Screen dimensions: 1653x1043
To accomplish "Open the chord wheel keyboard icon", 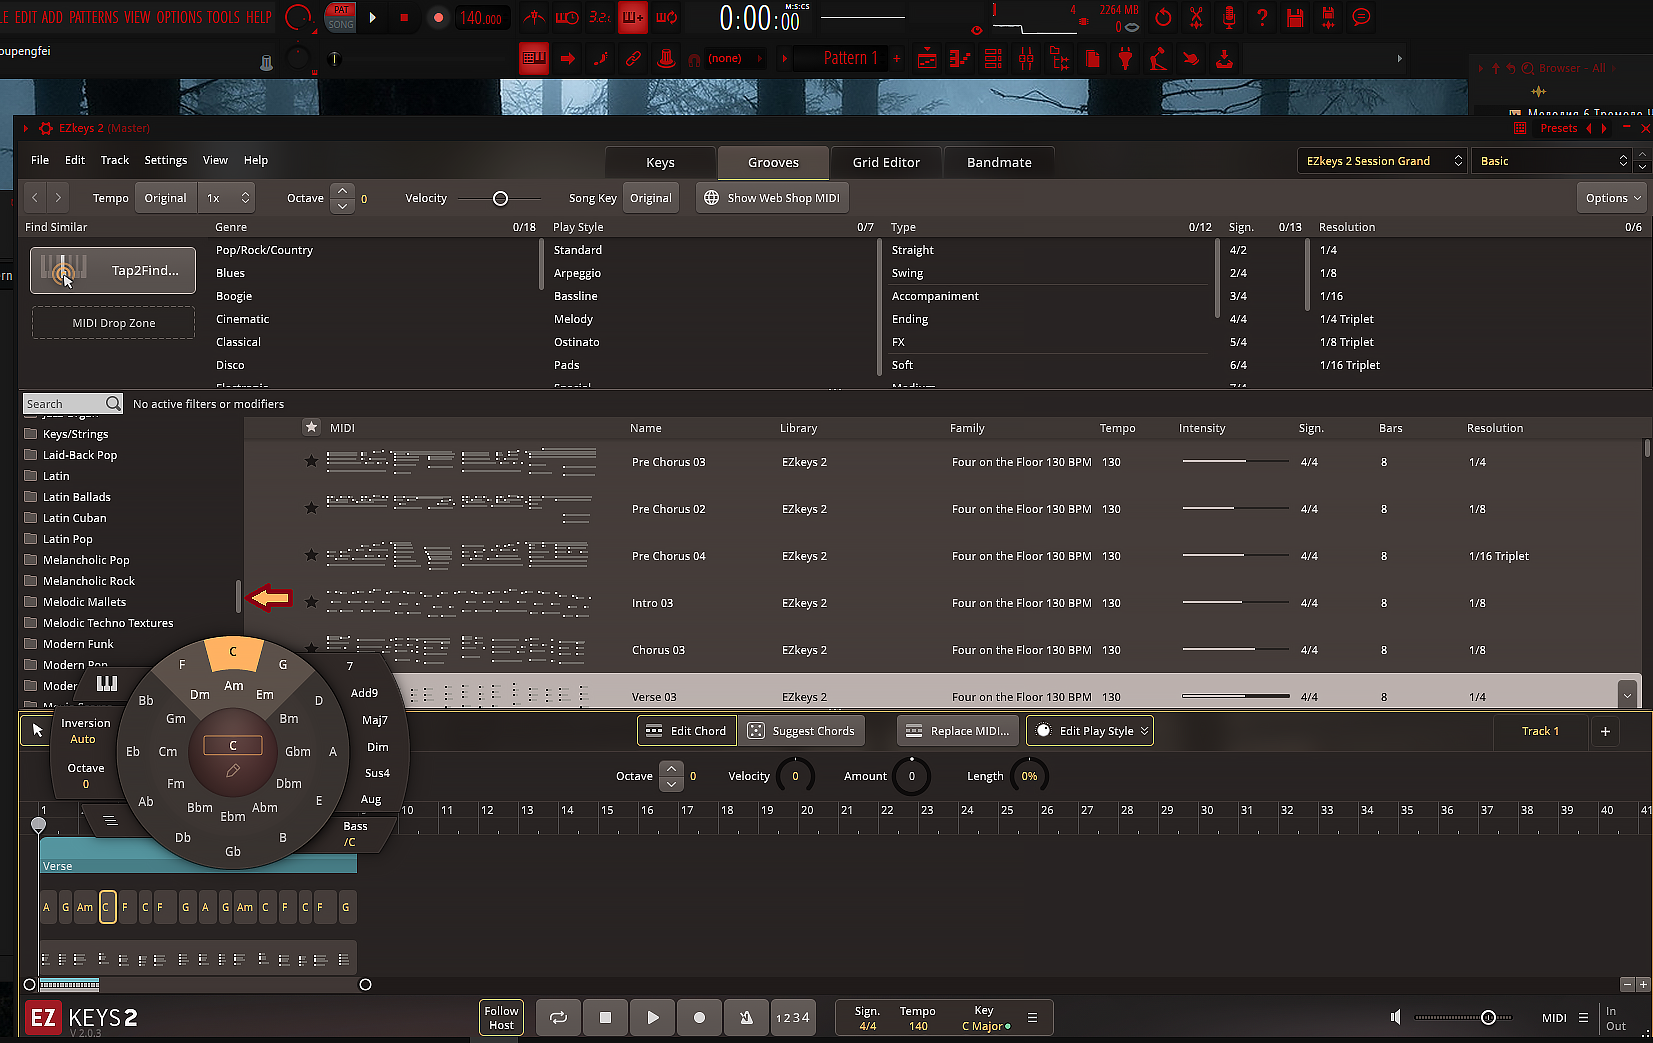I will [107, 684].
